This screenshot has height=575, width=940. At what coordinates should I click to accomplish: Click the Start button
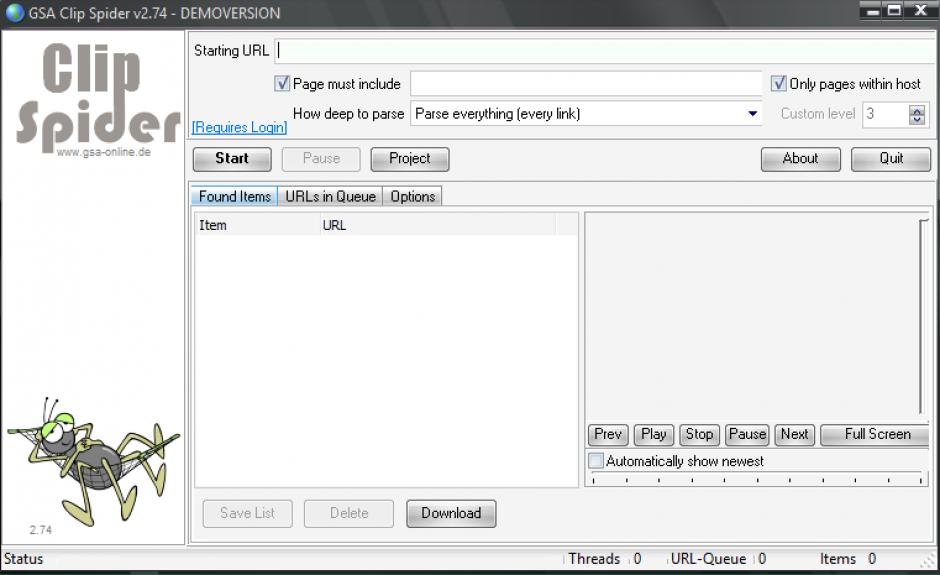[x=232, y=159]
